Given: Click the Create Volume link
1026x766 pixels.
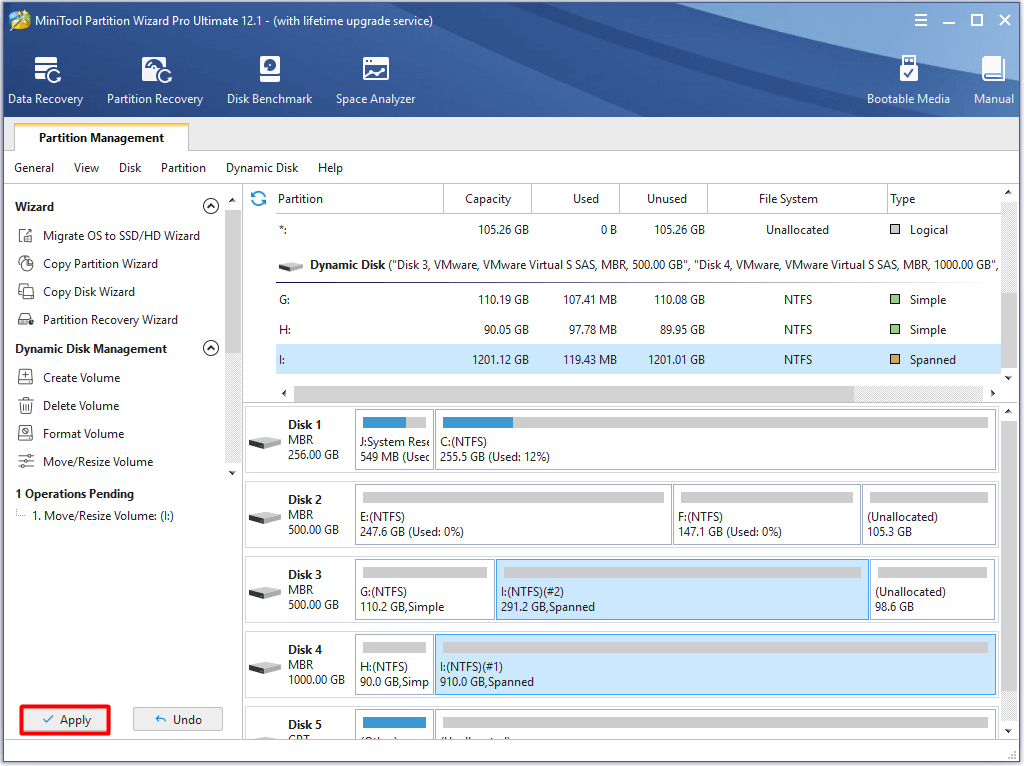Looking at the screenshot, I should click(x=82, y=377).
